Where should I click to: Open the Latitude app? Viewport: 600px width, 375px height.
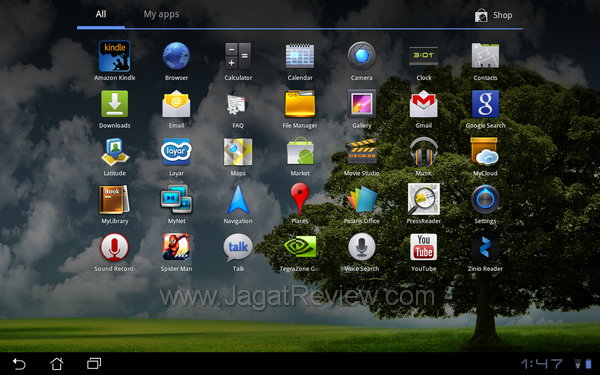(114, 152)
